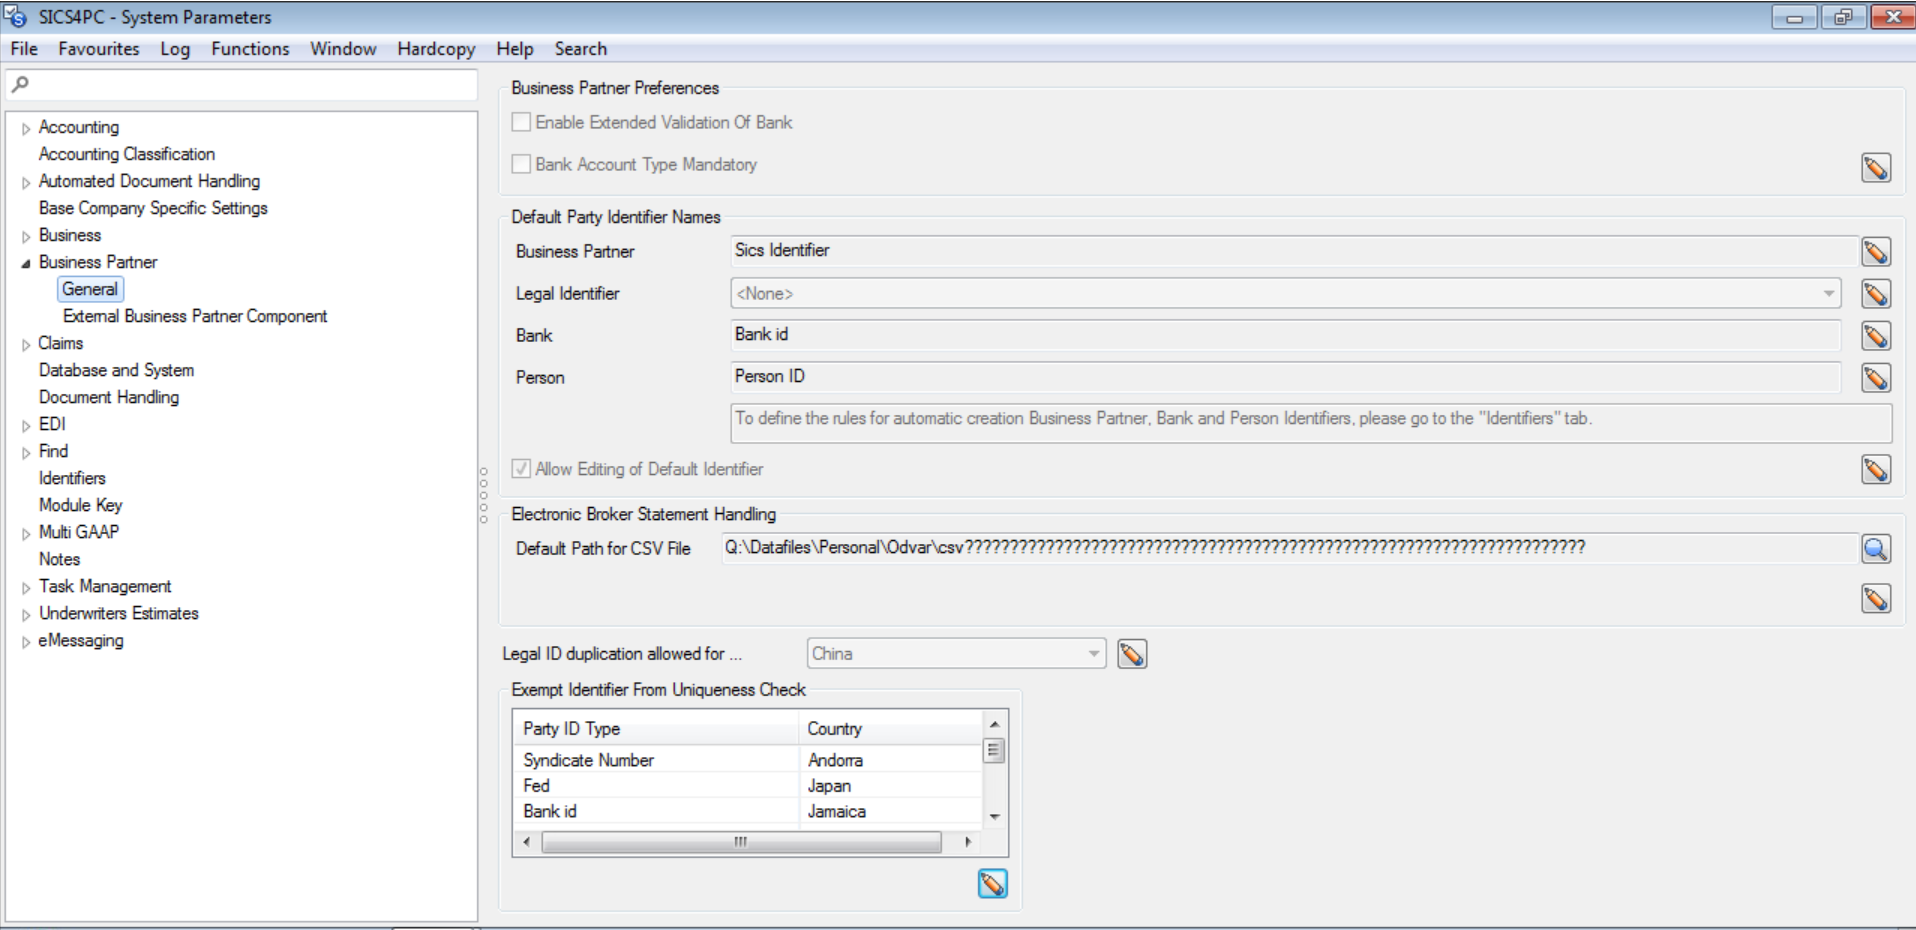
Task: Open the Legal ID duplication country dropdown
Action: (1093, 654)
